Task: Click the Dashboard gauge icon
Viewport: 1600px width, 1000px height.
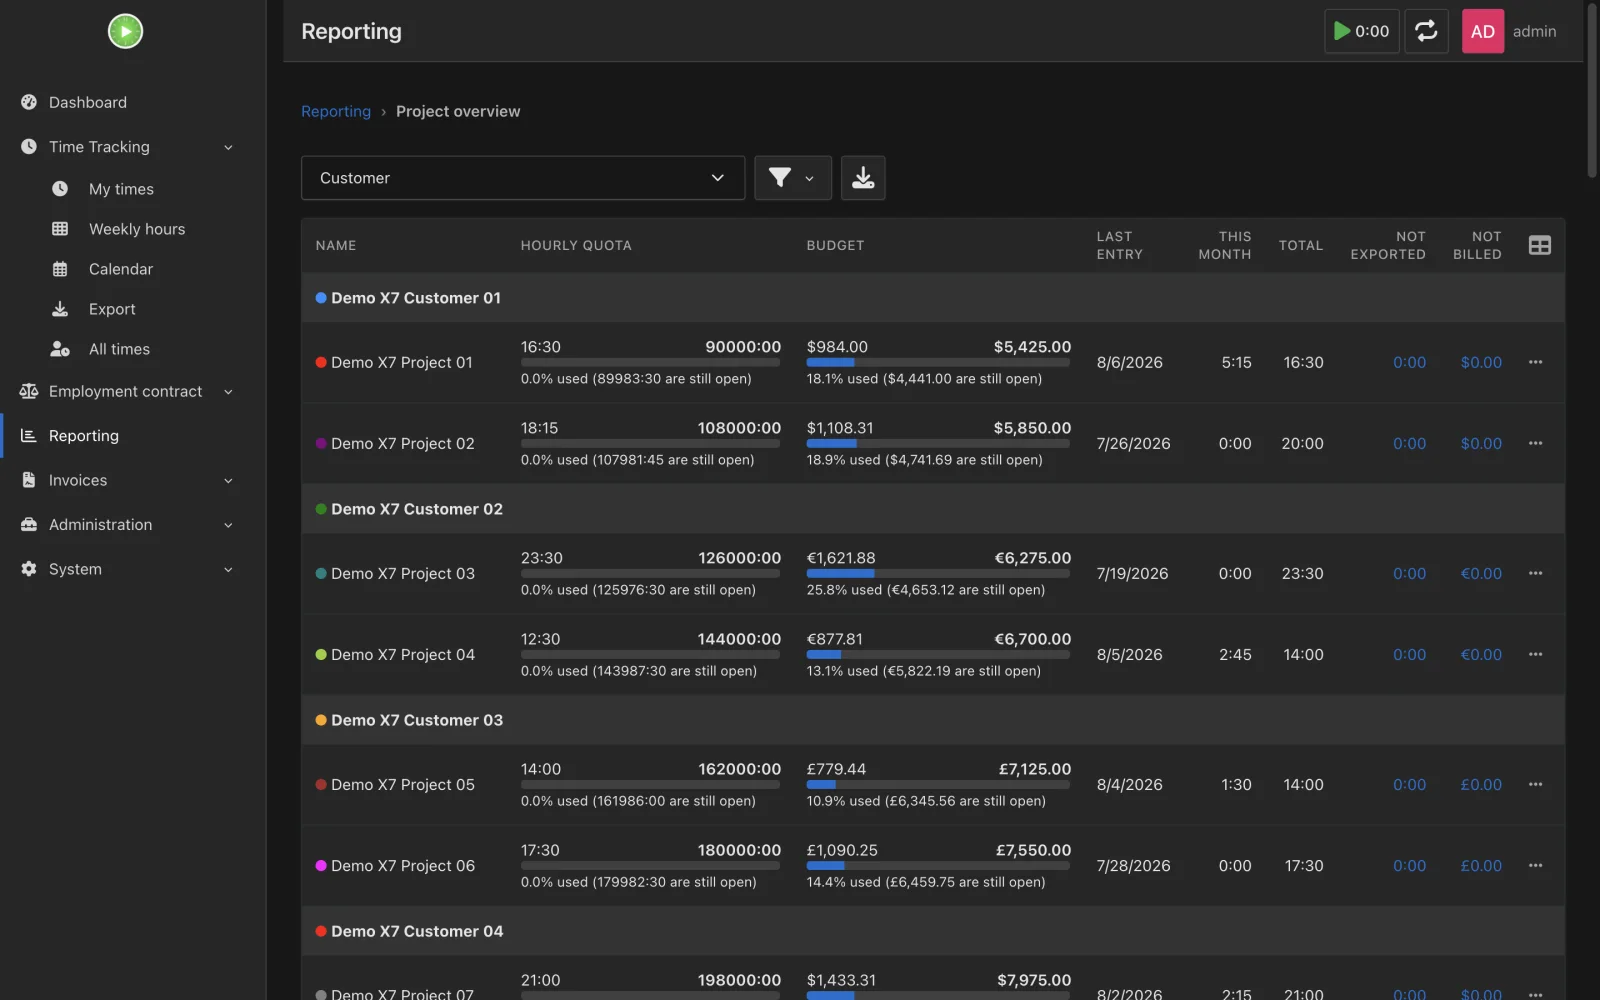Action: tap(29, 102)
